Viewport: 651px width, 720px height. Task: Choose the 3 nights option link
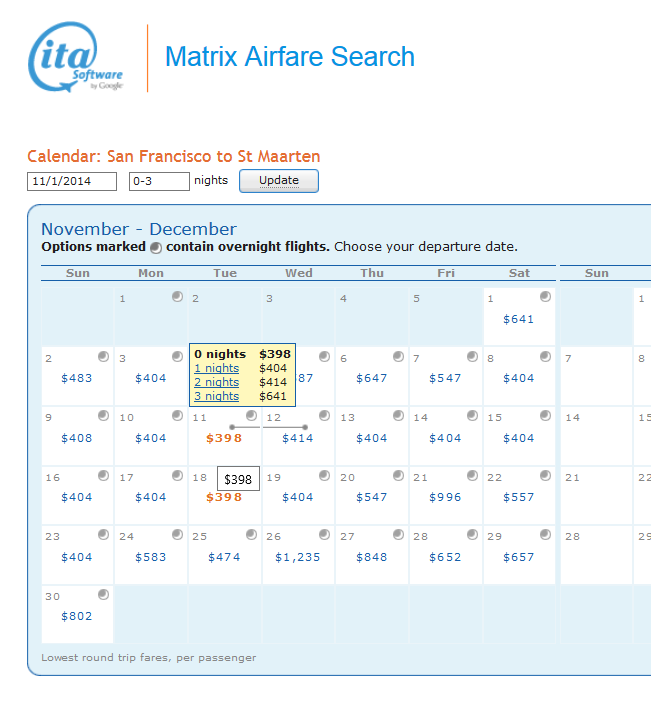[216, 396]
